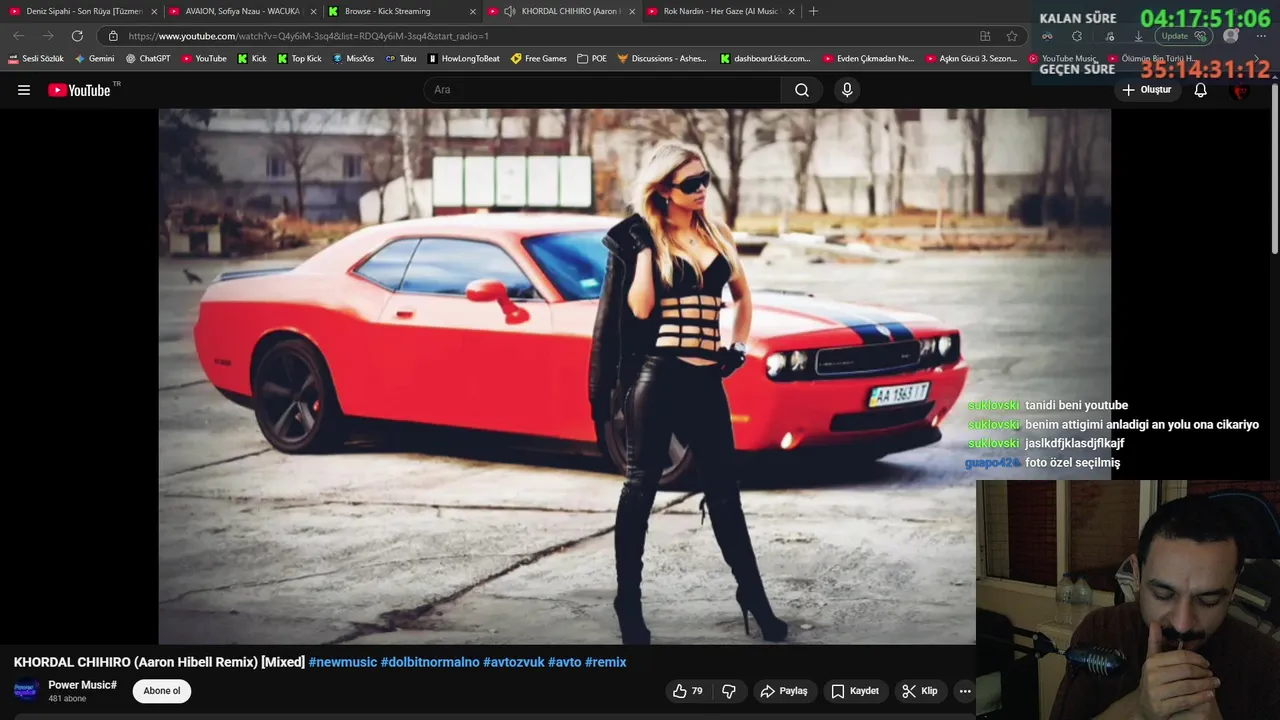This screenshot has width=1280, height=720.
Task: Open Sesli Sözlük bookmark
Action: pyautogui.click(x=36, y=59)
